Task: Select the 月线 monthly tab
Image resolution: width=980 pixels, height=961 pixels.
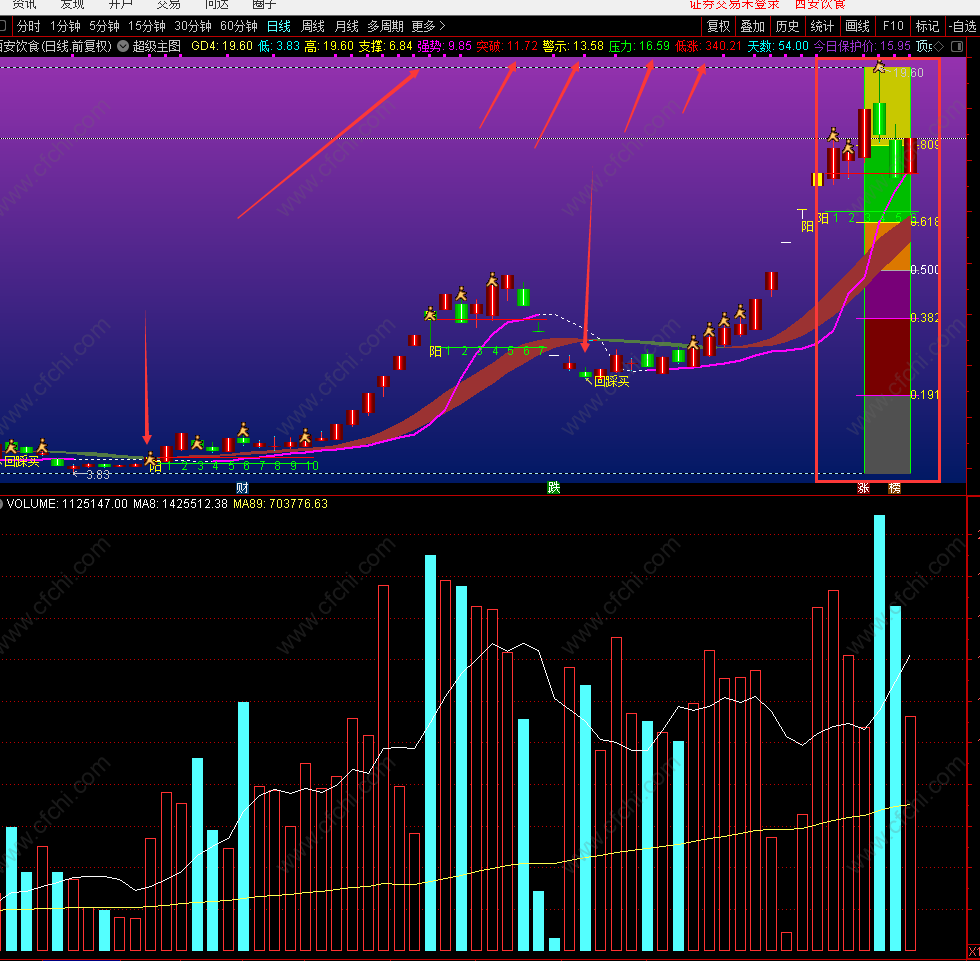Action: [346, 26]
